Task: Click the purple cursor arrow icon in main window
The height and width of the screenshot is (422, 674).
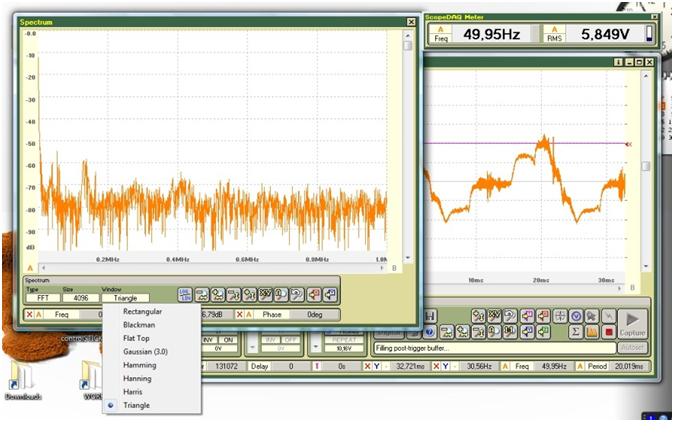Action: (x=527, y=316)
